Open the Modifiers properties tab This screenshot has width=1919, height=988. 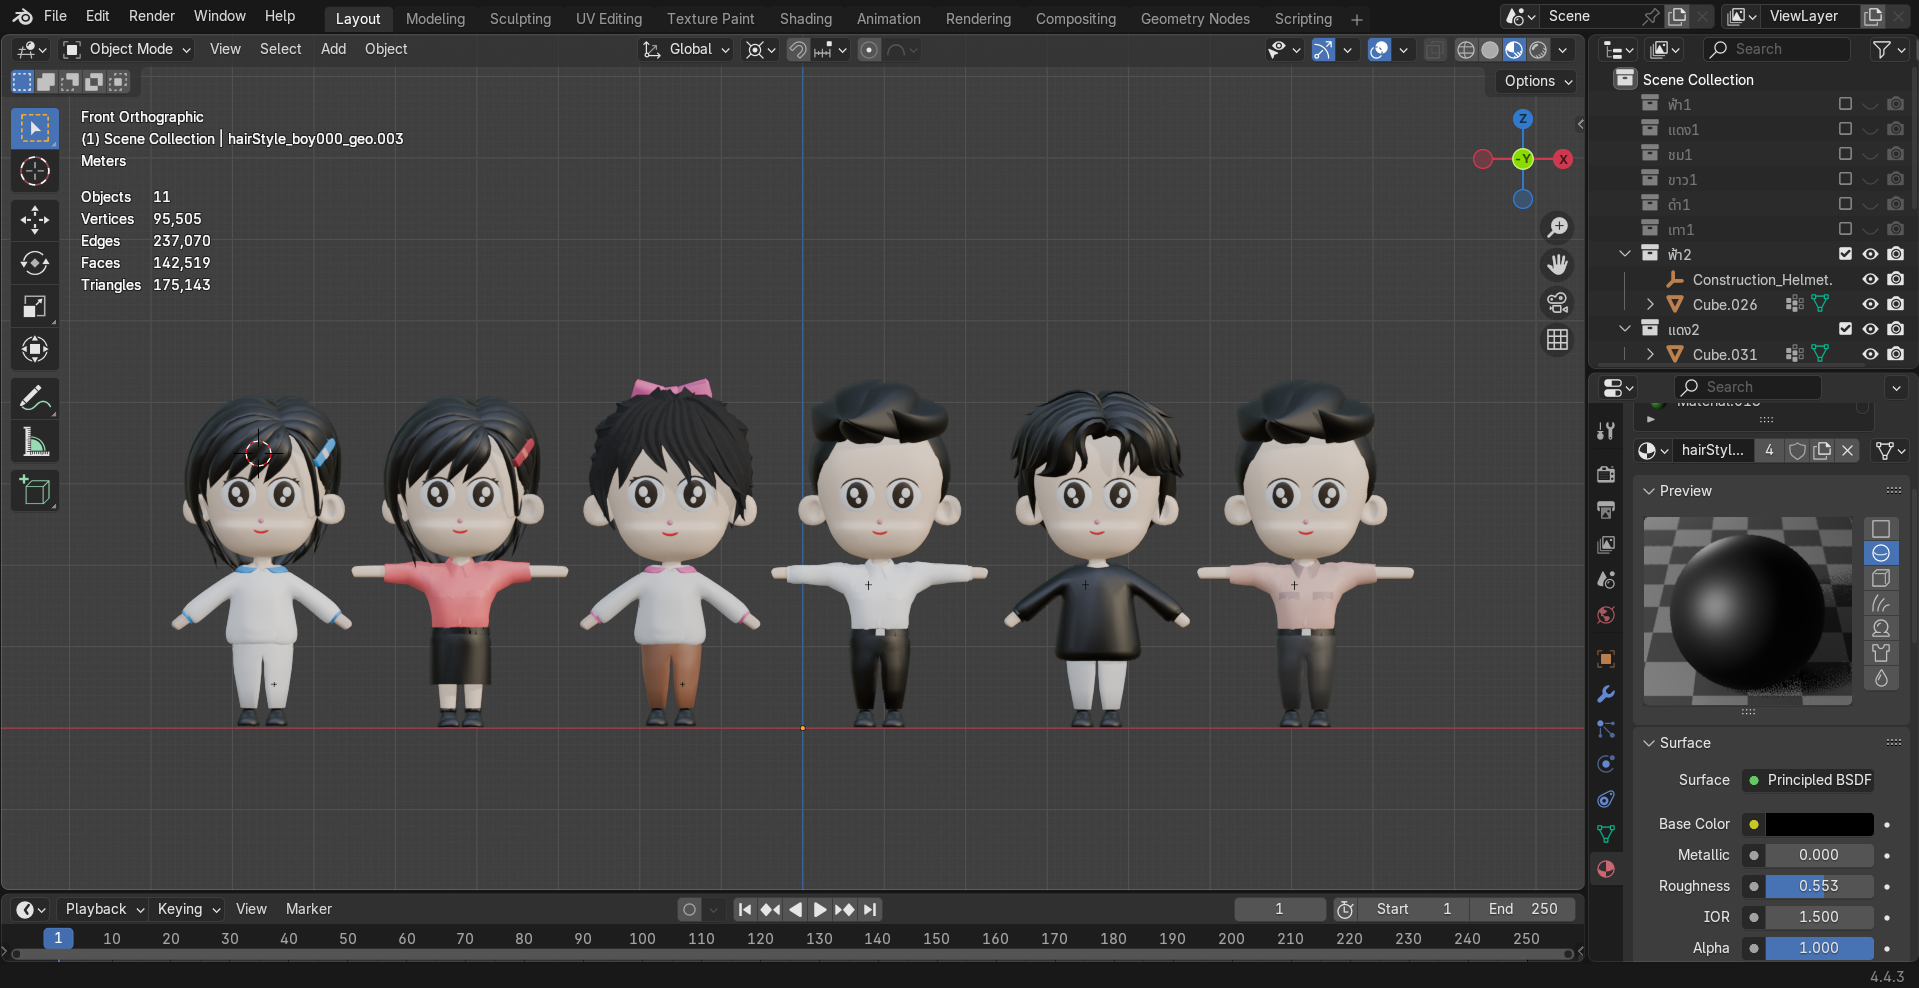[1606, 694]
